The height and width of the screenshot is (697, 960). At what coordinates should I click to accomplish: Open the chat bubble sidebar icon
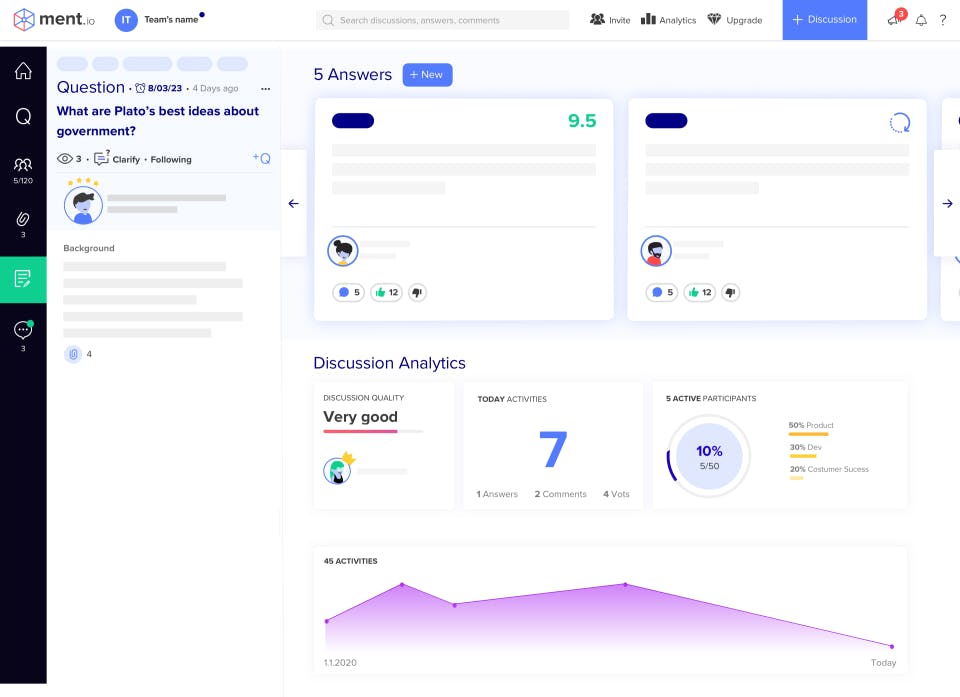23,336
